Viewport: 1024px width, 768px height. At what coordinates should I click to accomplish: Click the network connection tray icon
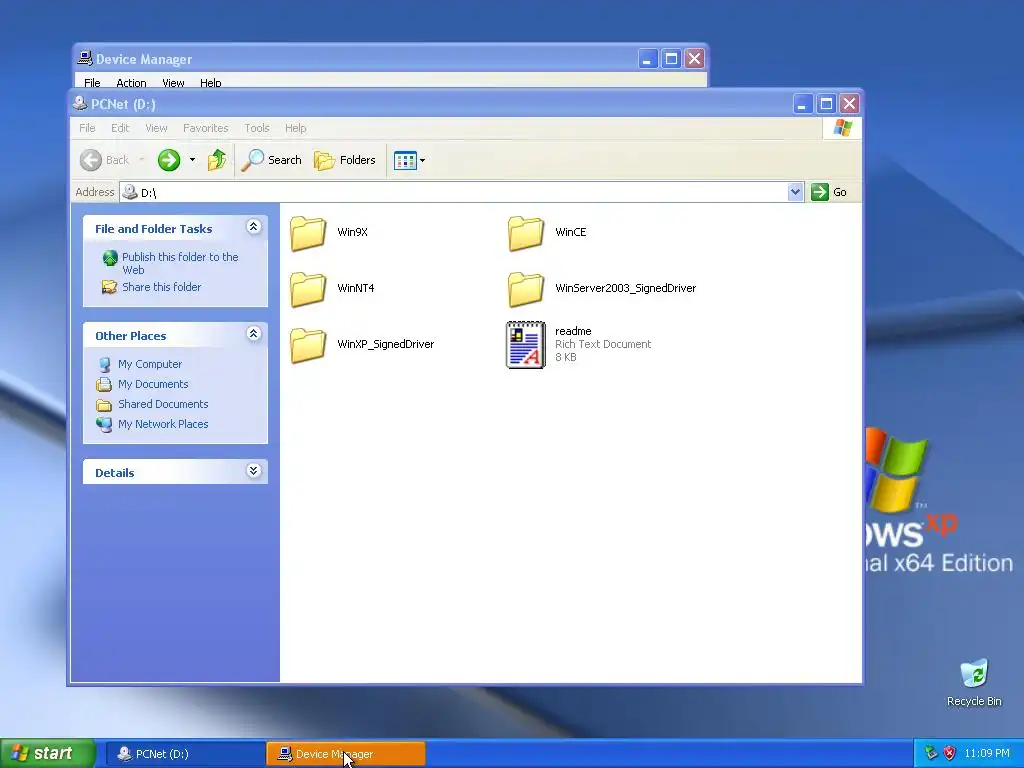click(x=931, y=753)
